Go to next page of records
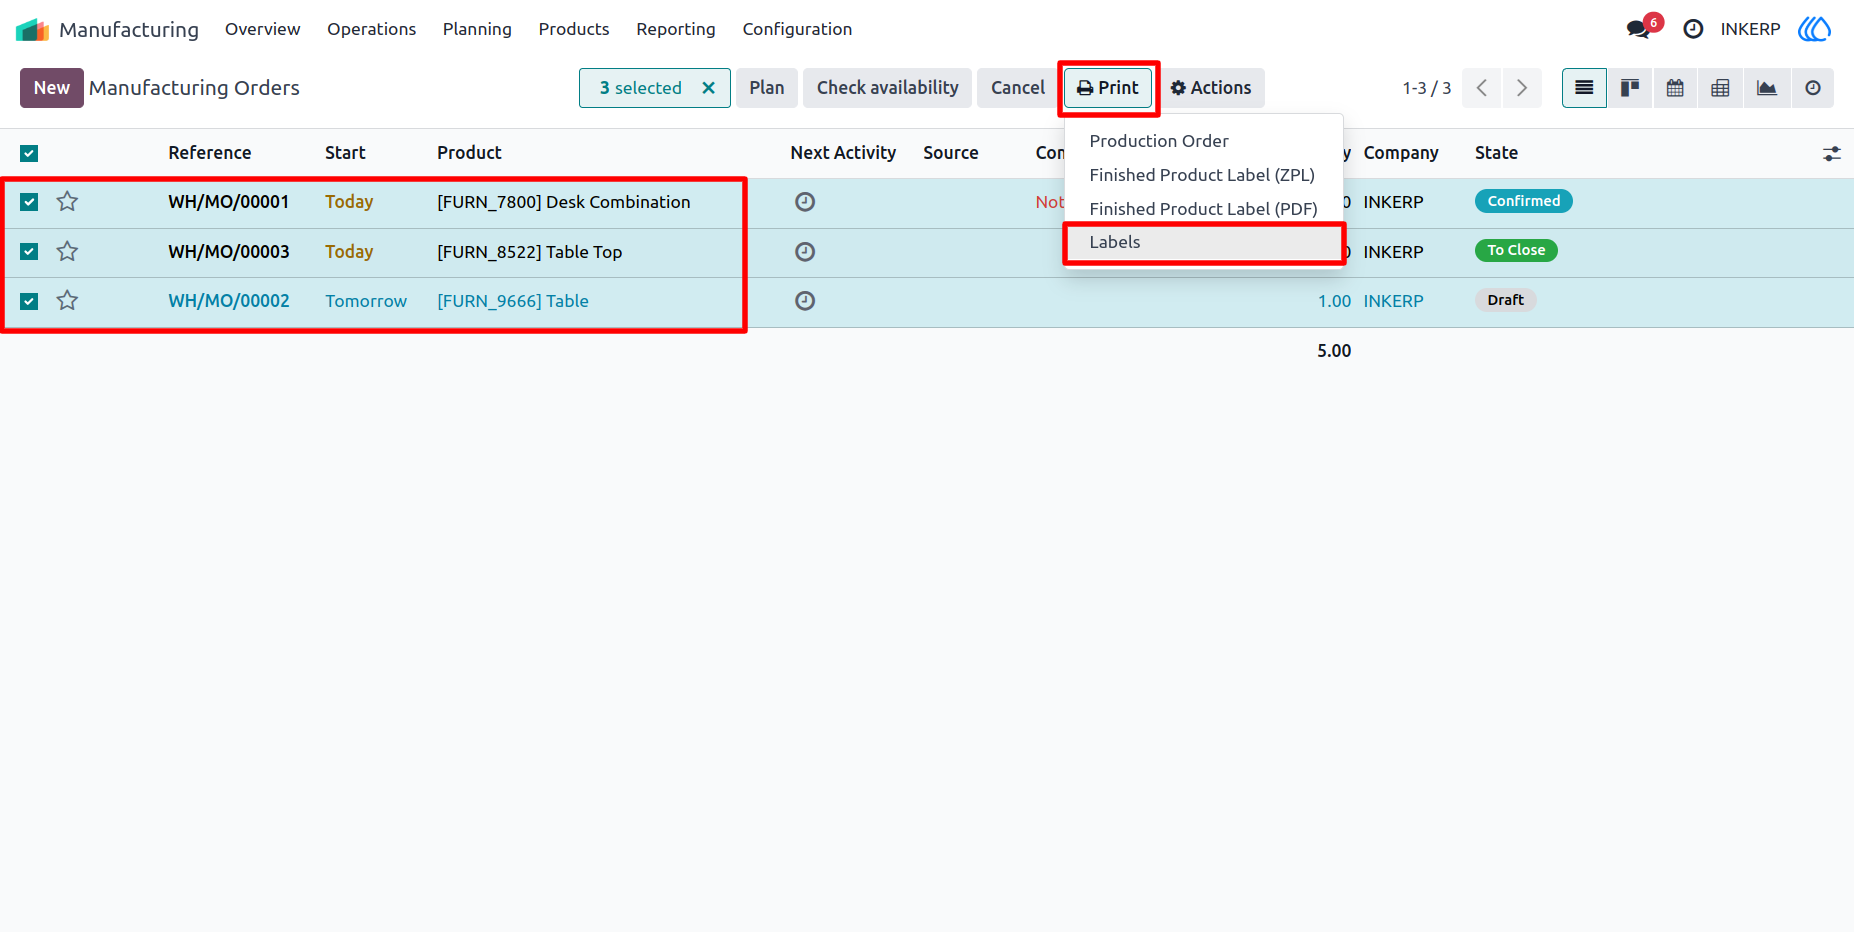 (x=1522, y=88)
